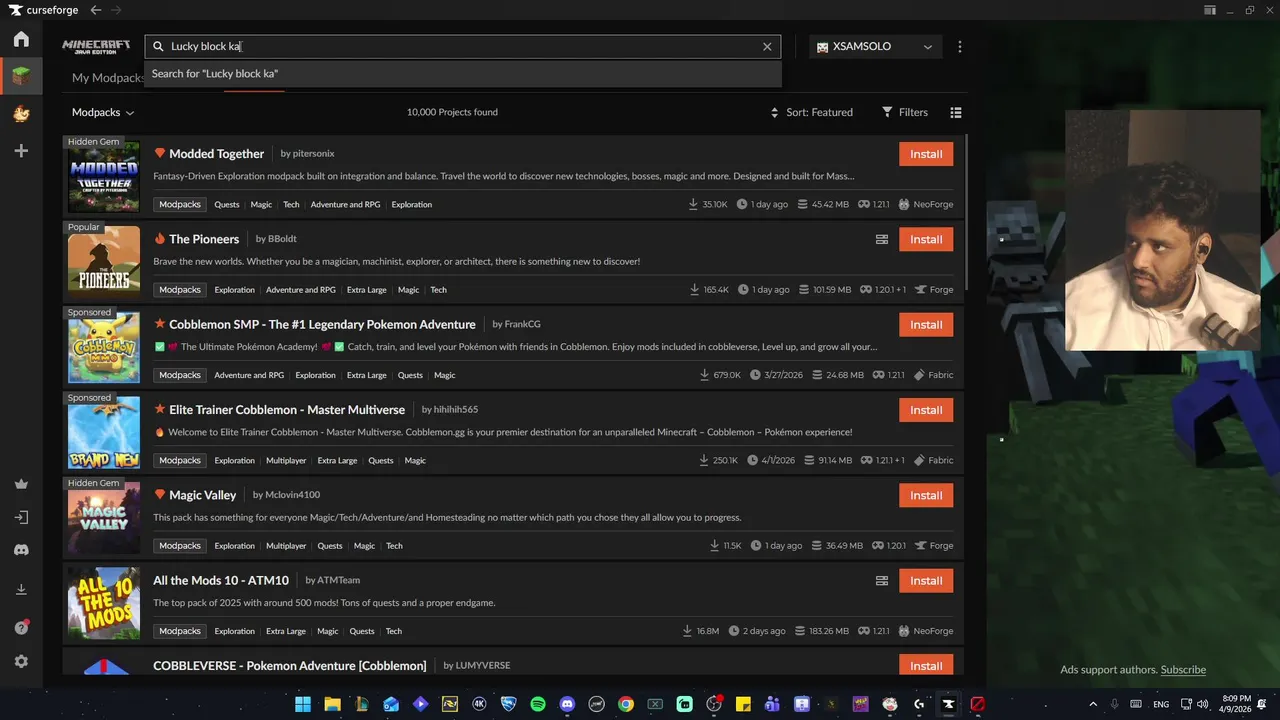Open the help question mark icon

(x=21, y=628)
